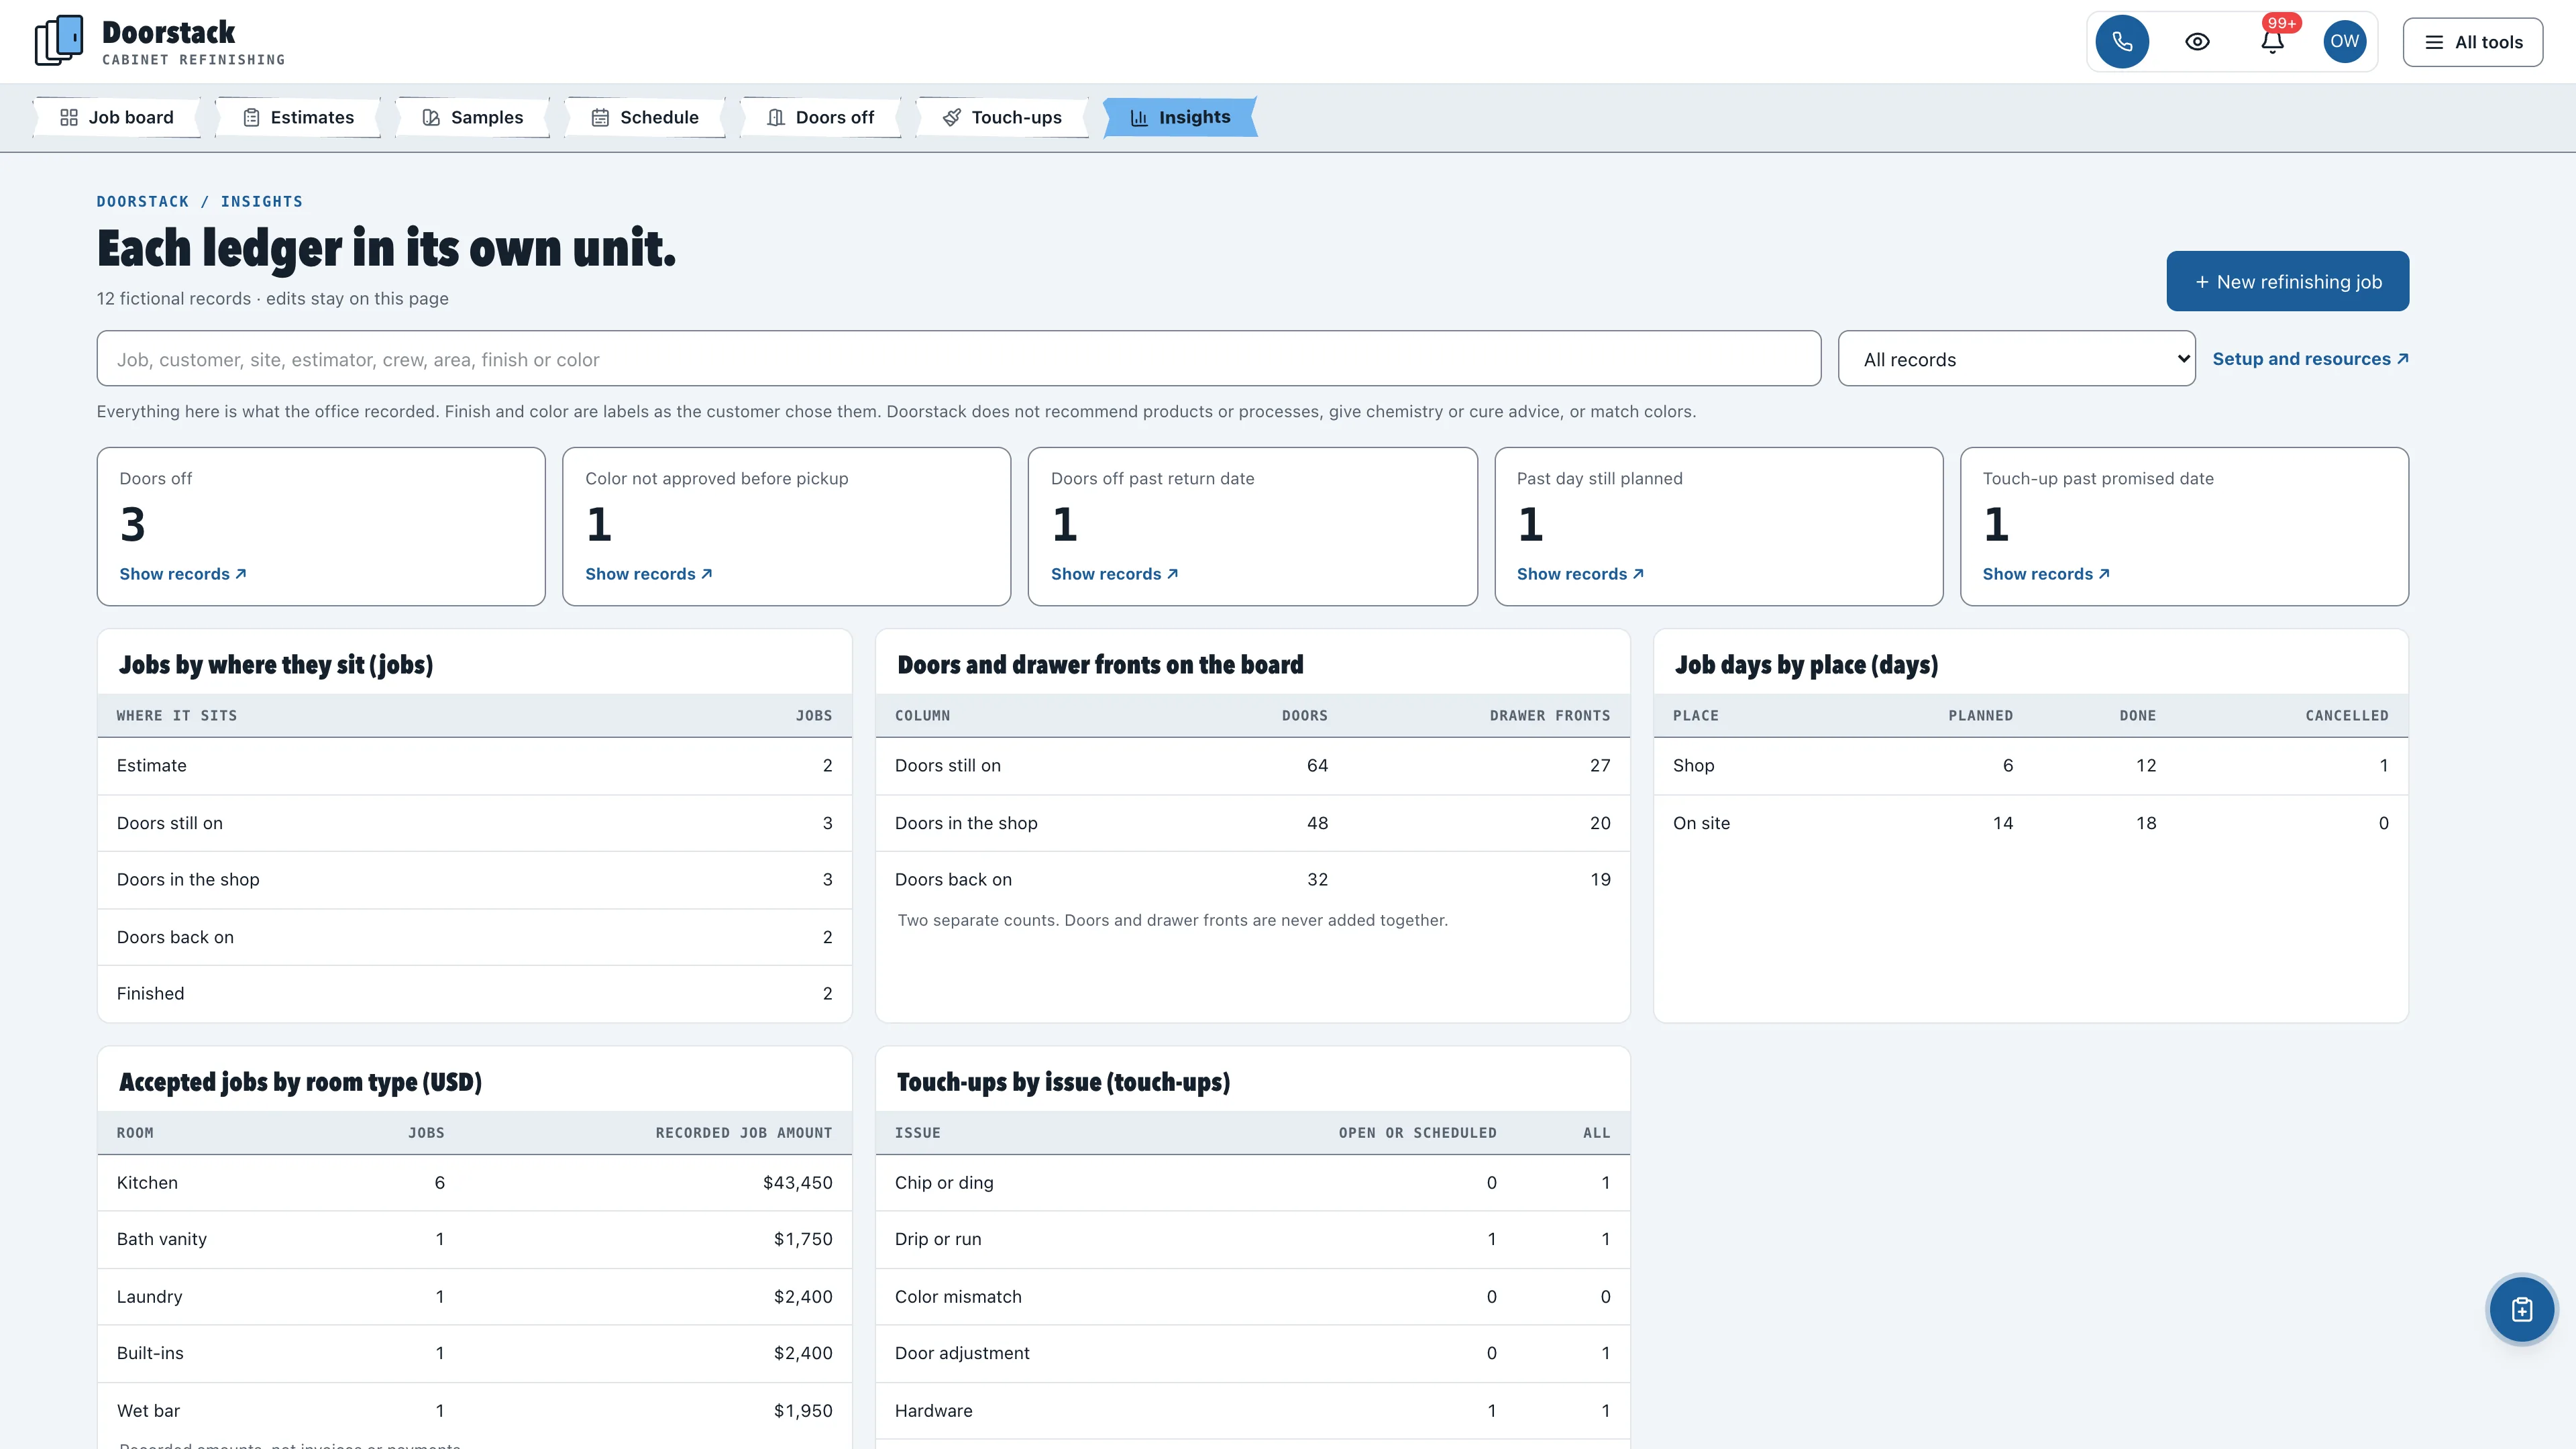Click the DOORSTACK breadcrumb link
Viewport: 2576px width, 1449px height.
coord(143,202)
